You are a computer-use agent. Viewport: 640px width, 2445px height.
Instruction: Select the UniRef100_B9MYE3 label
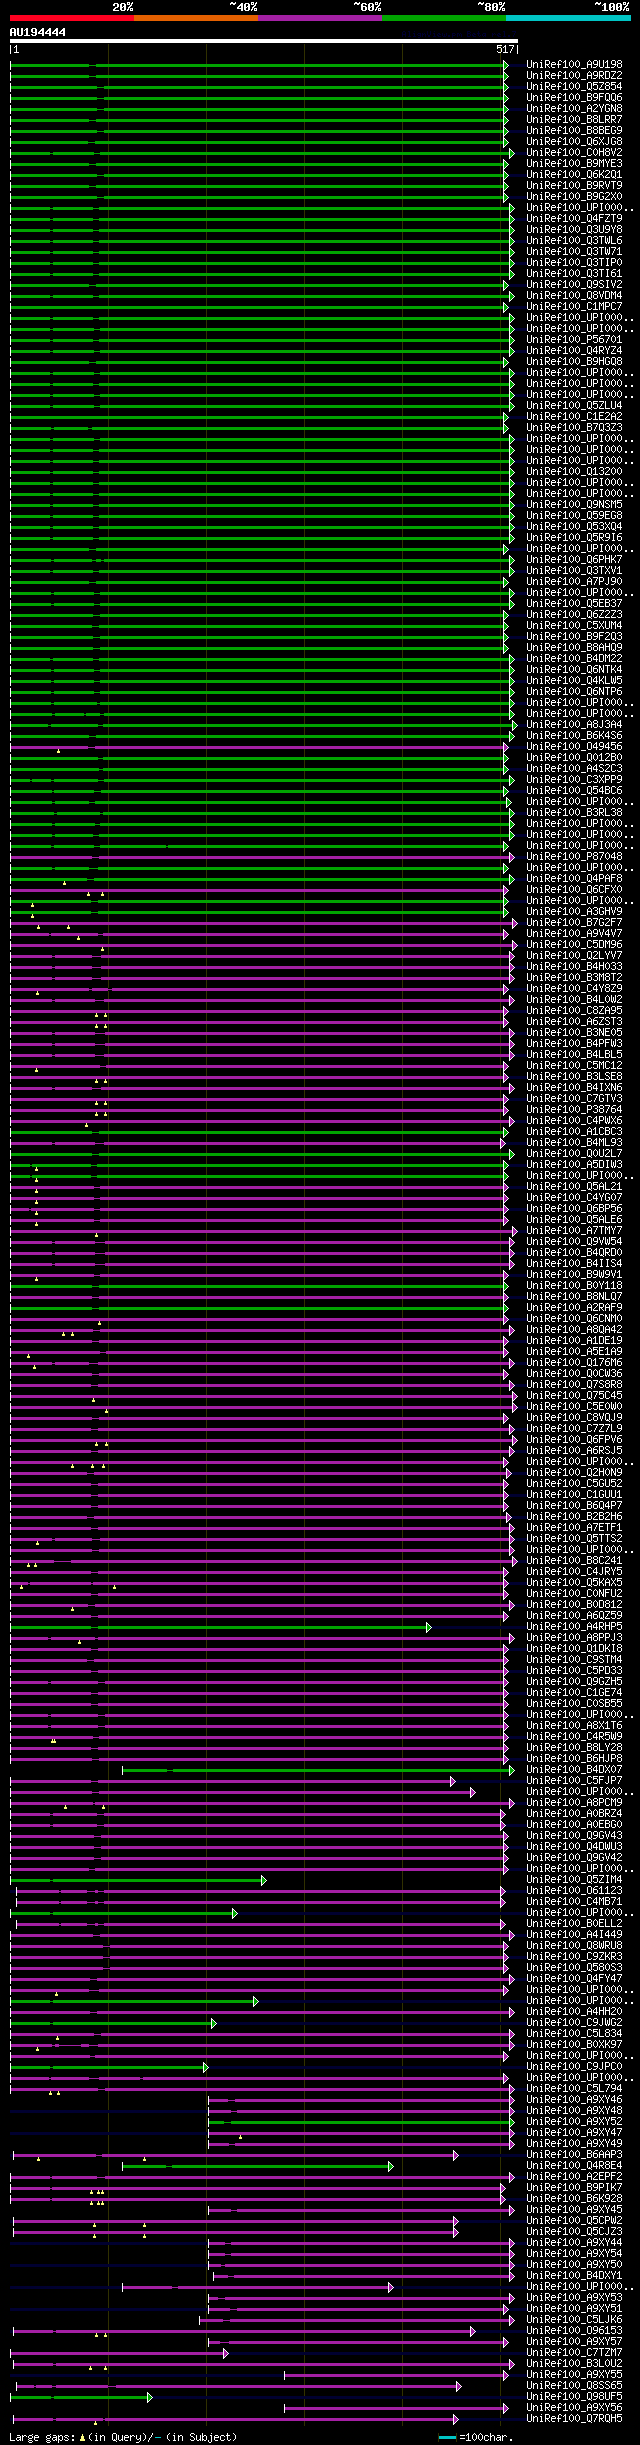click(574, 164)
